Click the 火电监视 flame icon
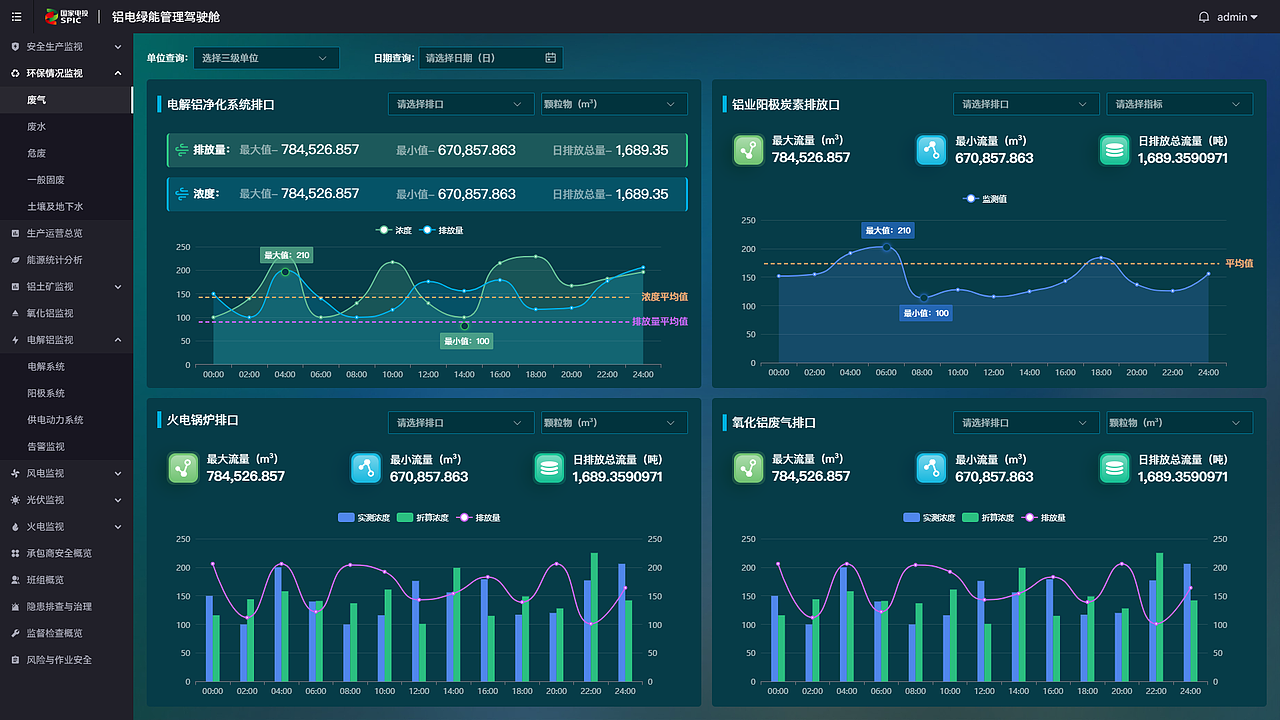1280x720 pixels. pyautogui.click(x=15, y=526)
